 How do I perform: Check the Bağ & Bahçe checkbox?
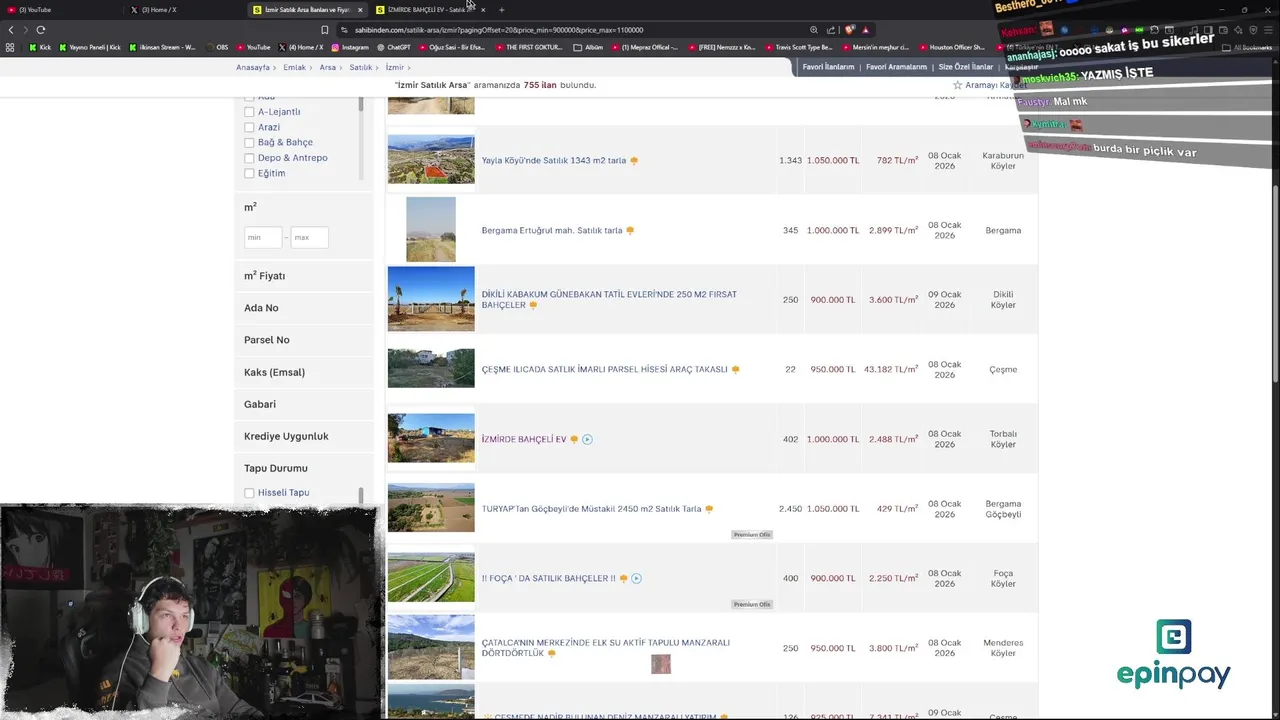pos(249,142)
